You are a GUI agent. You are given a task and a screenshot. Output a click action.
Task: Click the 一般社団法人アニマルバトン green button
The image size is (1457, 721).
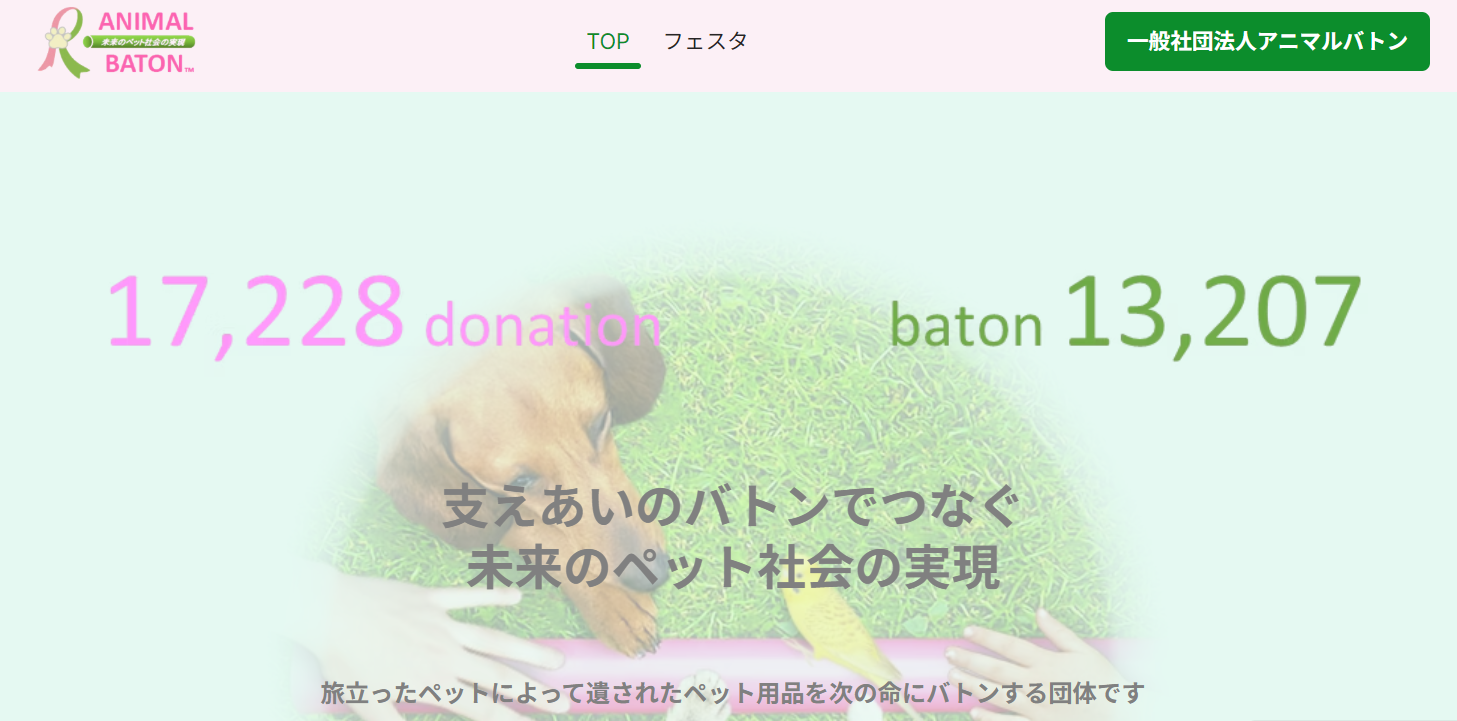[1267, 41]
